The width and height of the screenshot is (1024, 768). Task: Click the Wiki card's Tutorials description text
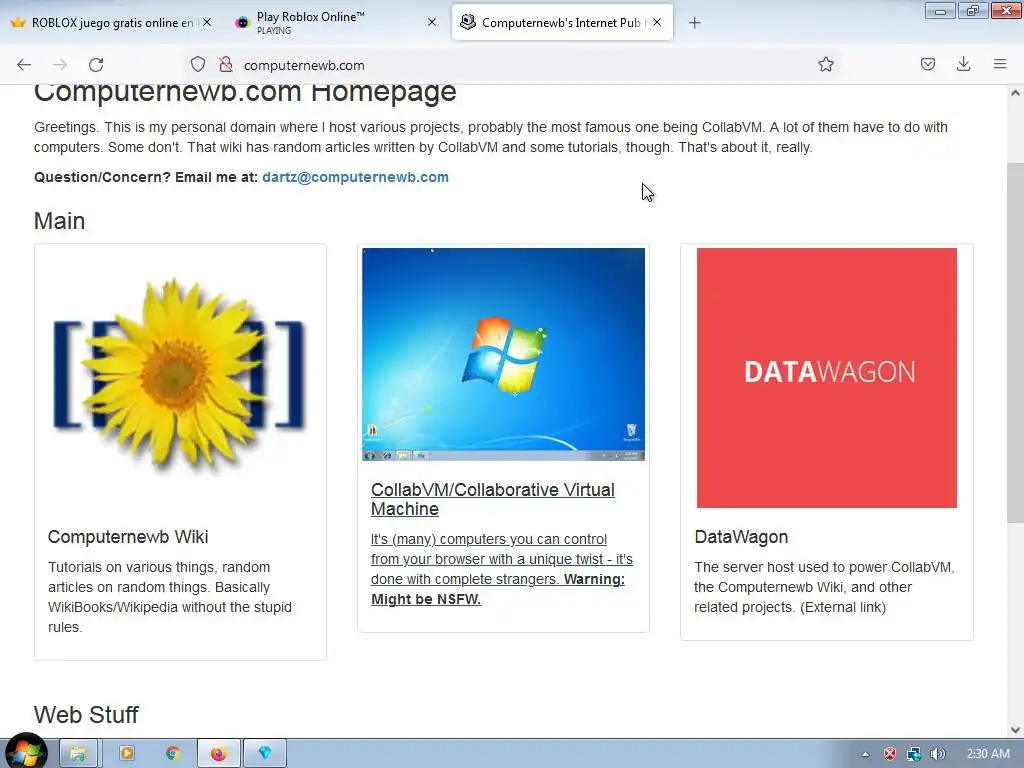click(170, 597)
